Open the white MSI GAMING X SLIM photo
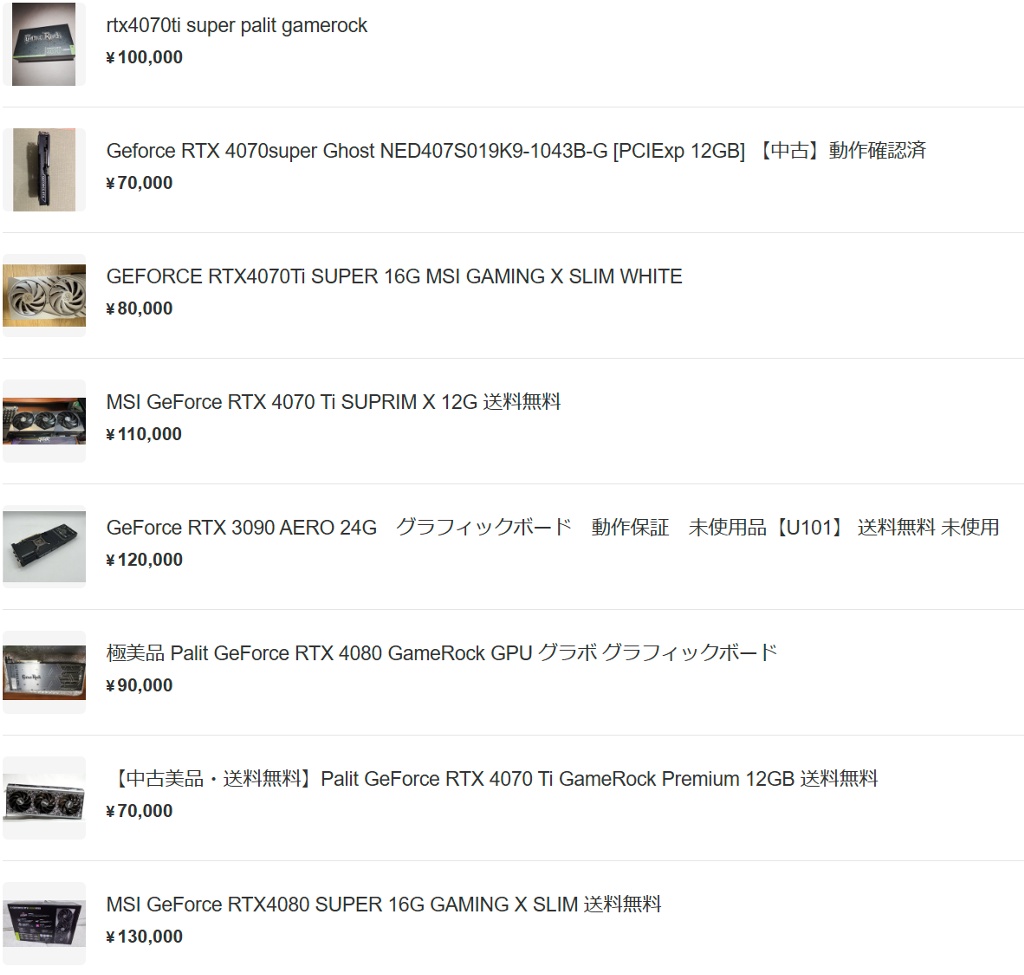Viewport: 1024px width, 975px height. pos(44,295)
